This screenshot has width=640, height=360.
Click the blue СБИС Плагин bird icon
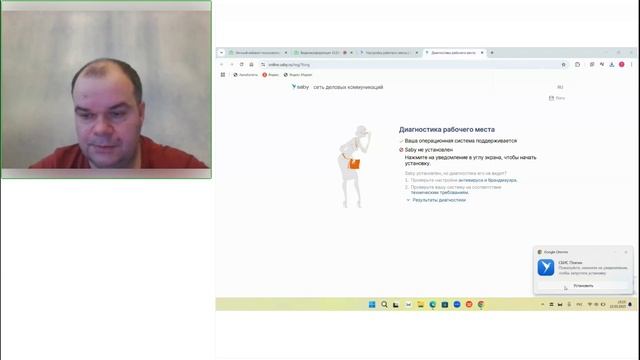[x=546, y=268]
